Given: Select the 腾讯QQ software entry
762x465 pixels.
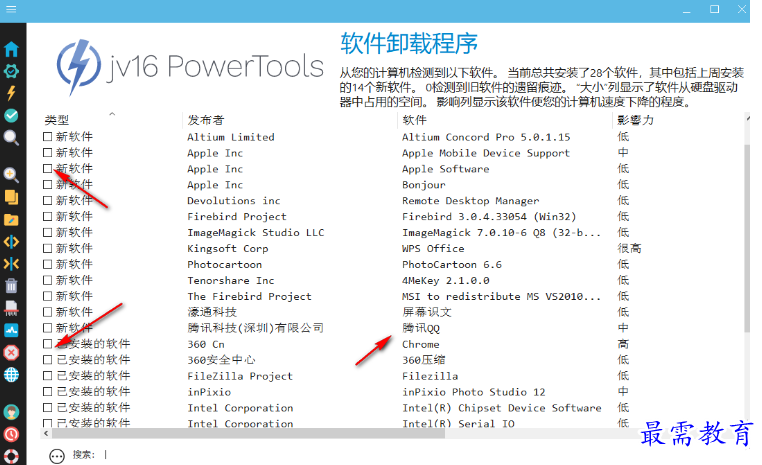Looking at the screenshot, I should point(421,328).
